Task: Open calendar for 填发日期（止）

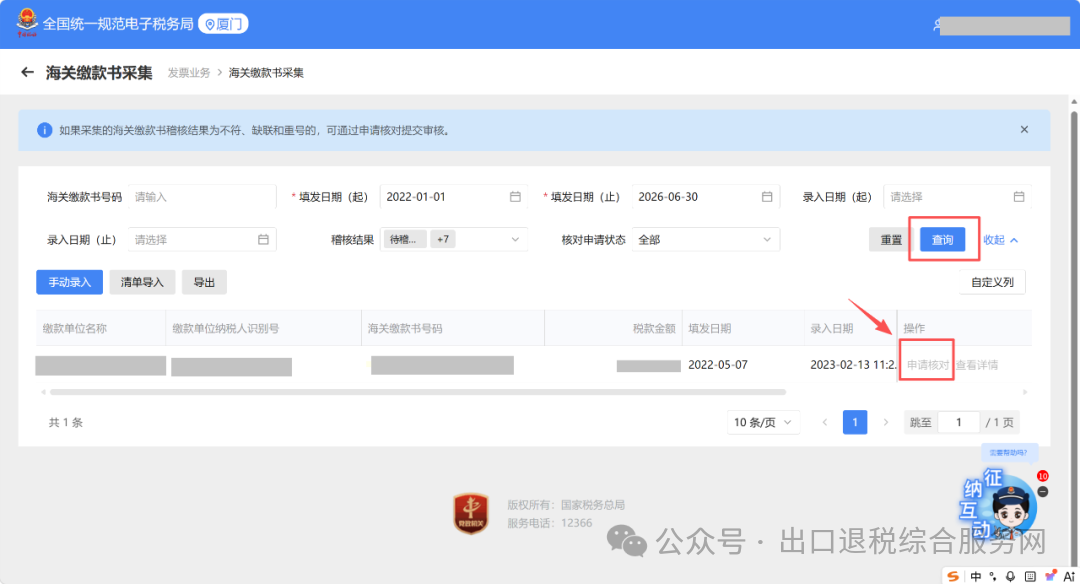Action: 767,197
